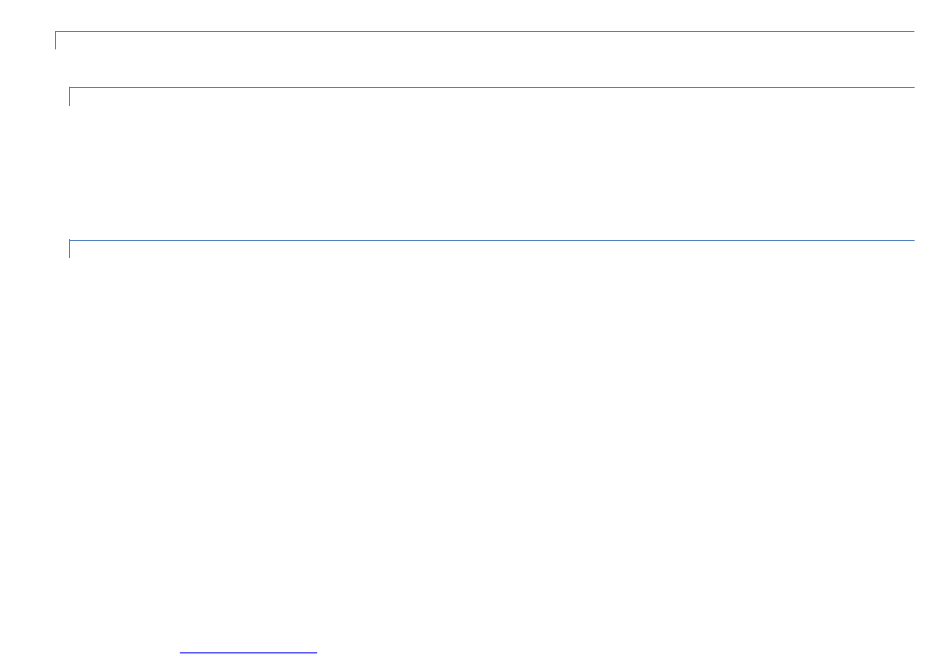The height and width of the screenshot is (660, 950).
Task: Click the corner of second bracket outline
Action: pyautogui.click(x=70, y=87)
